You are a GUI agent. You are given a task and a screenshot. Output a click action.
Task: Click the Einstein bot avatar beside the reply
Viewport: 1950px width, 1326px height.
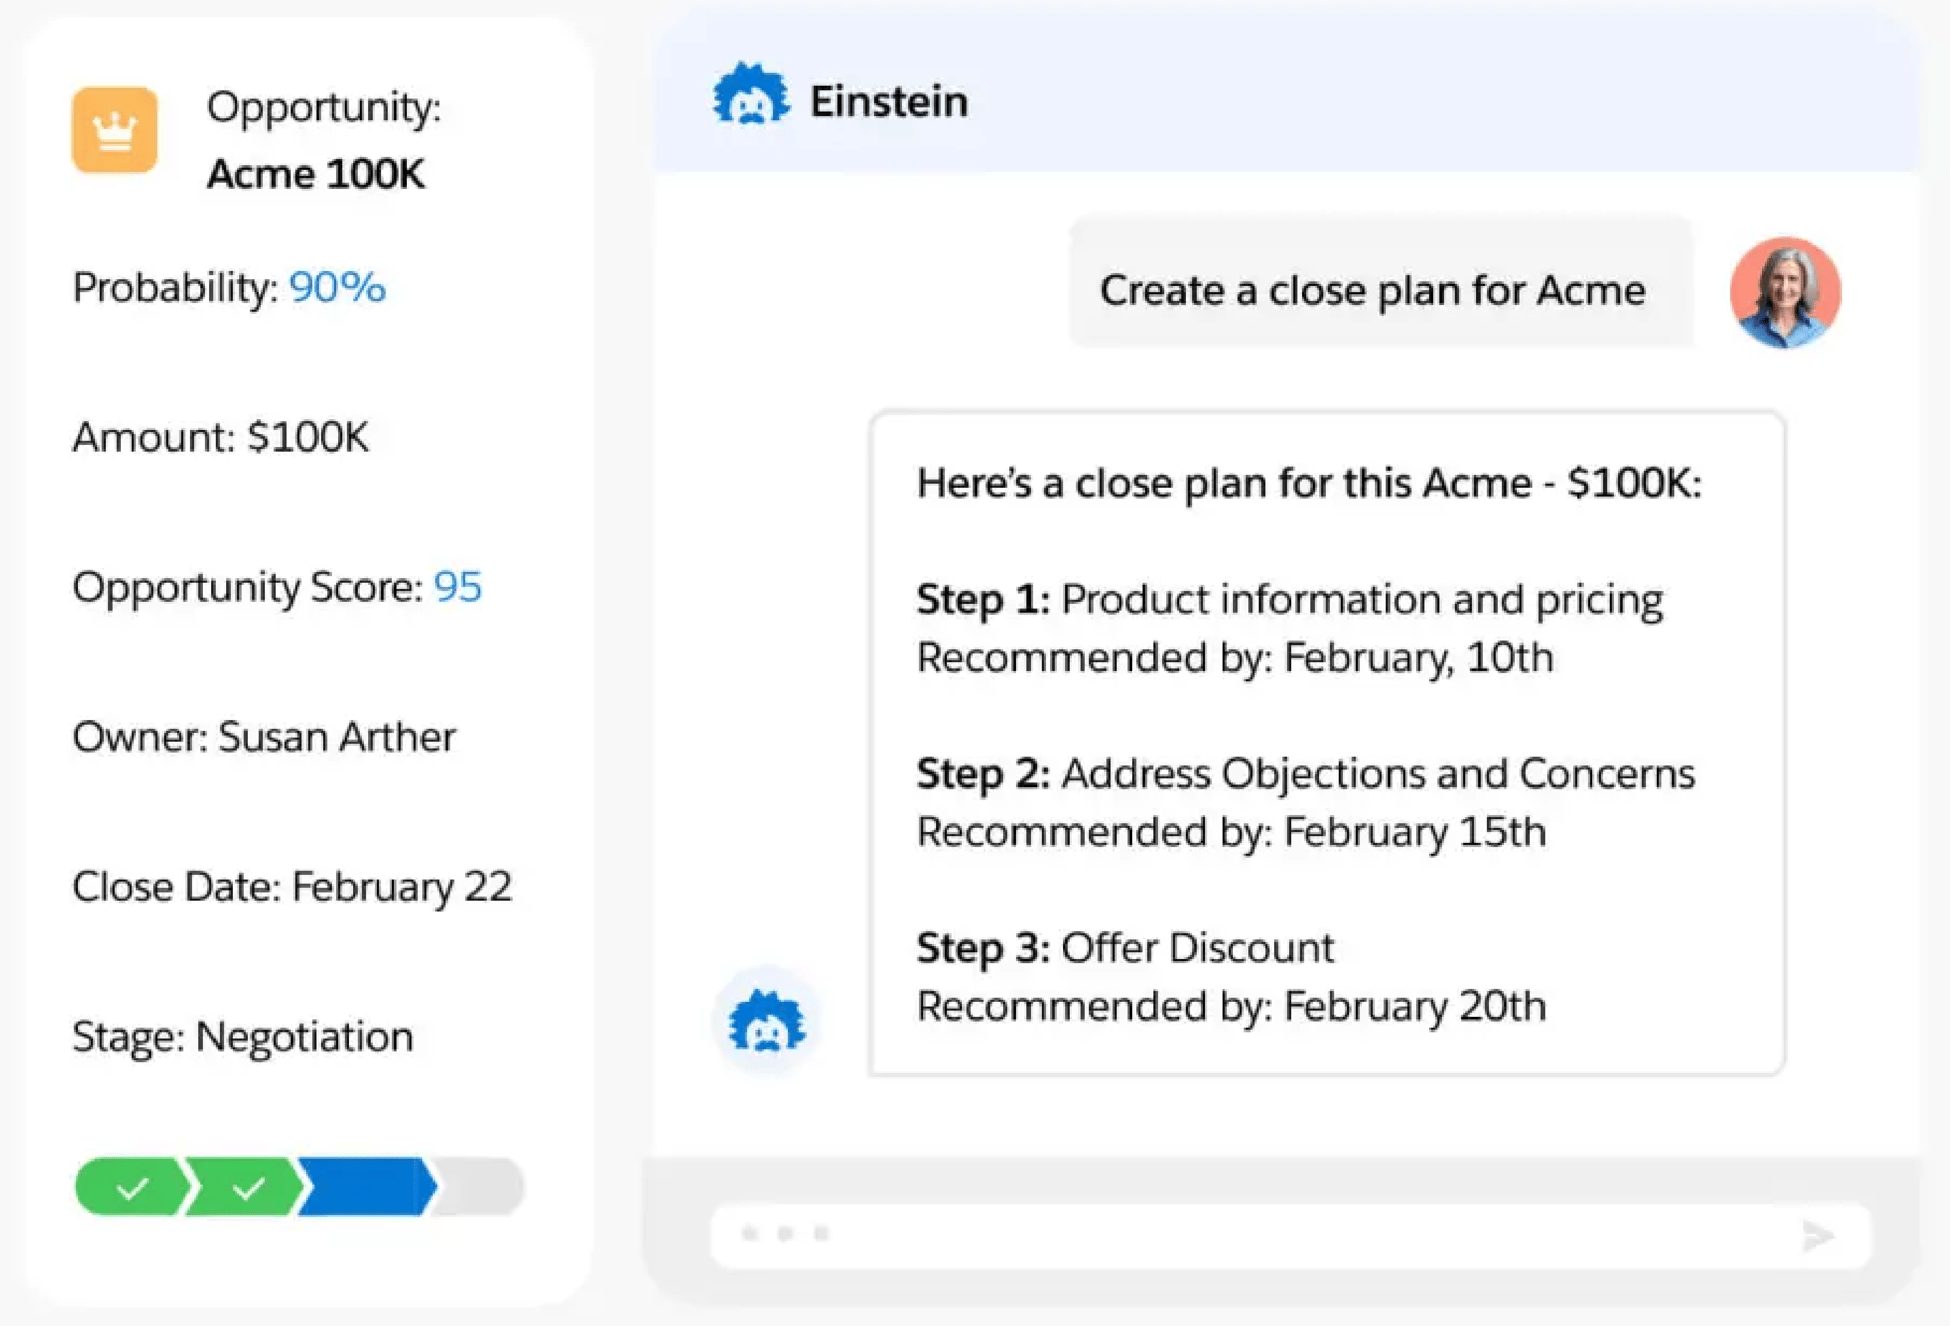click(x=767, y=1021)
